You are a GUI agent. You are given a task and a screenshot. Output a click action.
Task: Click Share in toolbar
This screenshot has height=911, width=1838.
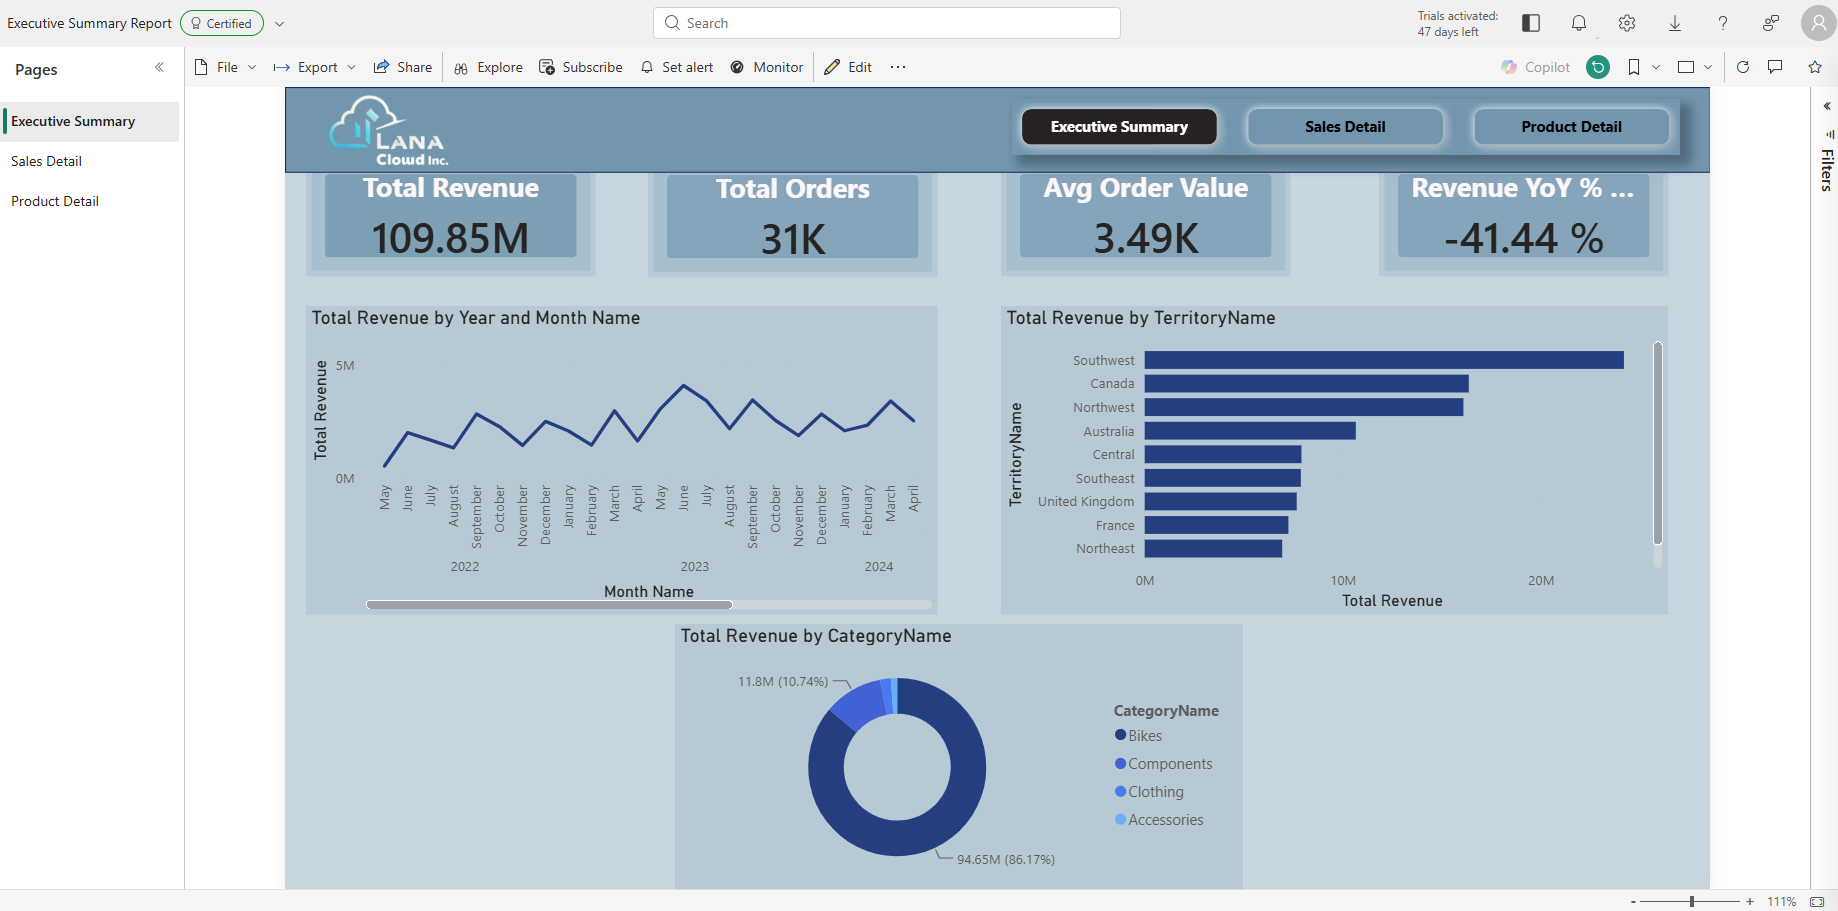pos(403,67)
